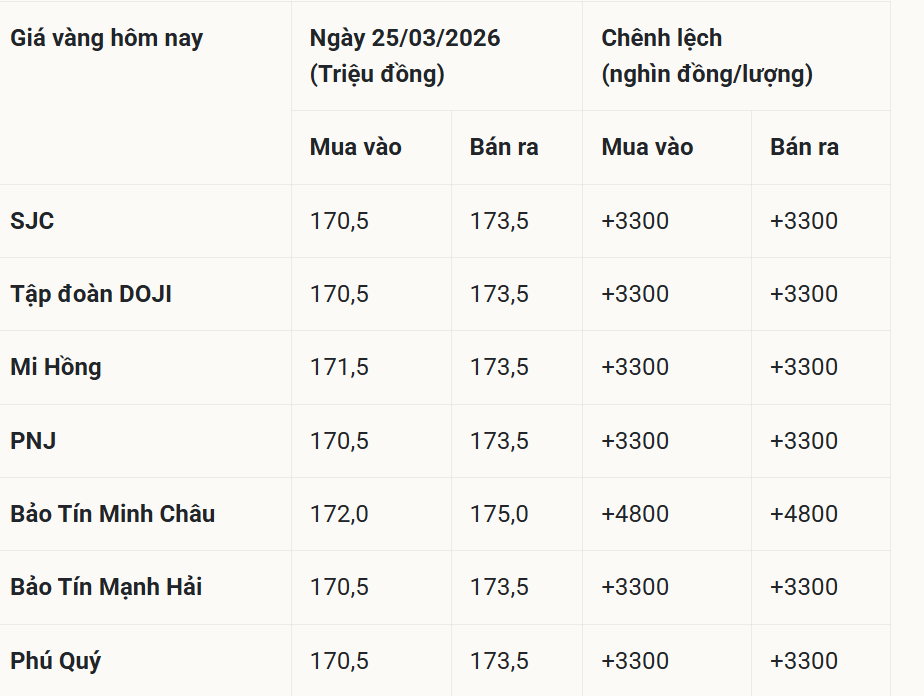Click SJC's sell price 173,5
Viewport: 924px width, 696px height.
(x=499, y=221)
